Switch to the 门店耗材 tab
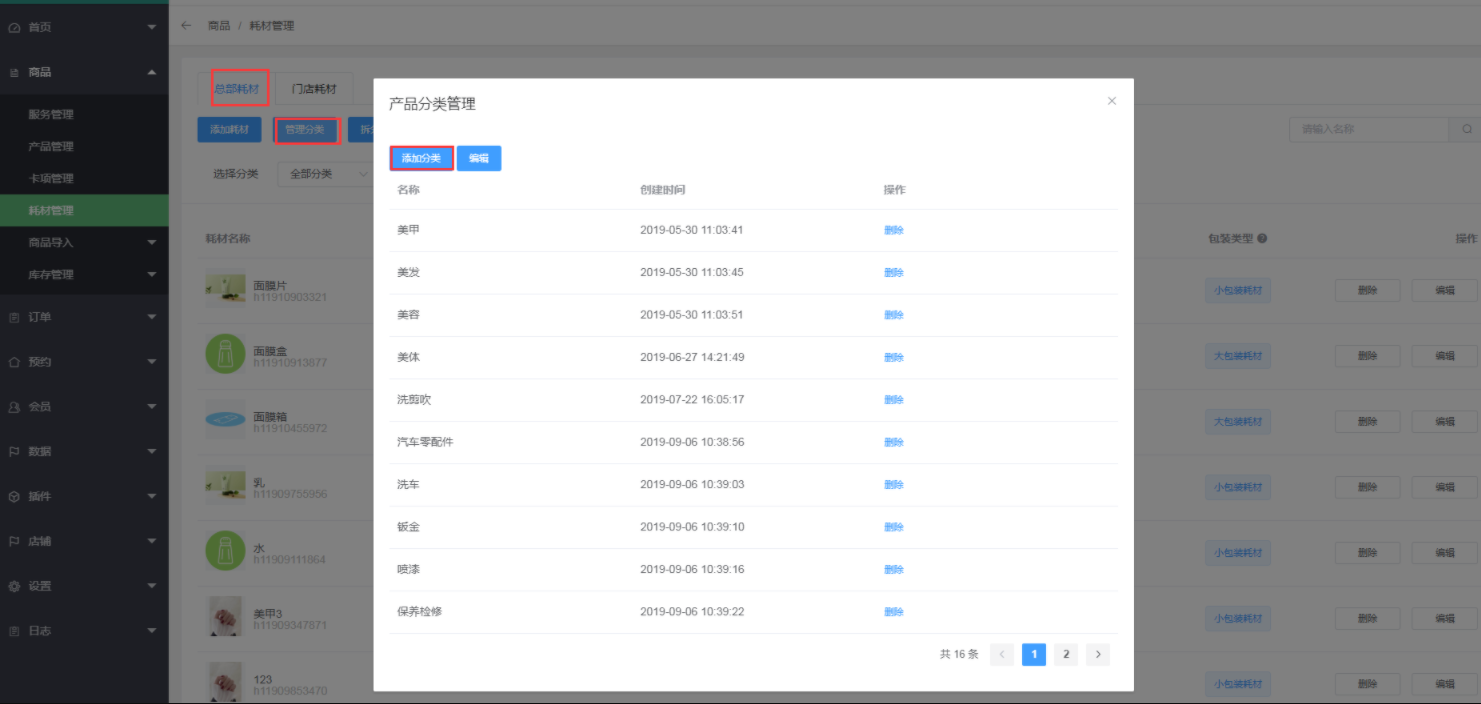 (x=314, y=89)
